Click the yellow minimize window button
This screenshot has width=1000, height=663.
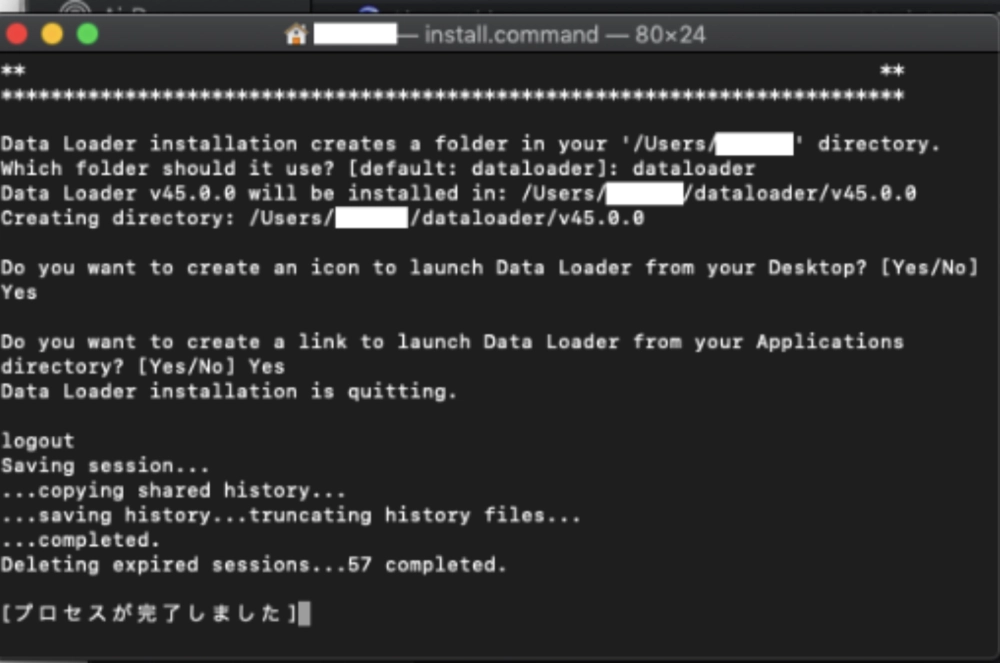pyautogui.click(x=52, y=34)
